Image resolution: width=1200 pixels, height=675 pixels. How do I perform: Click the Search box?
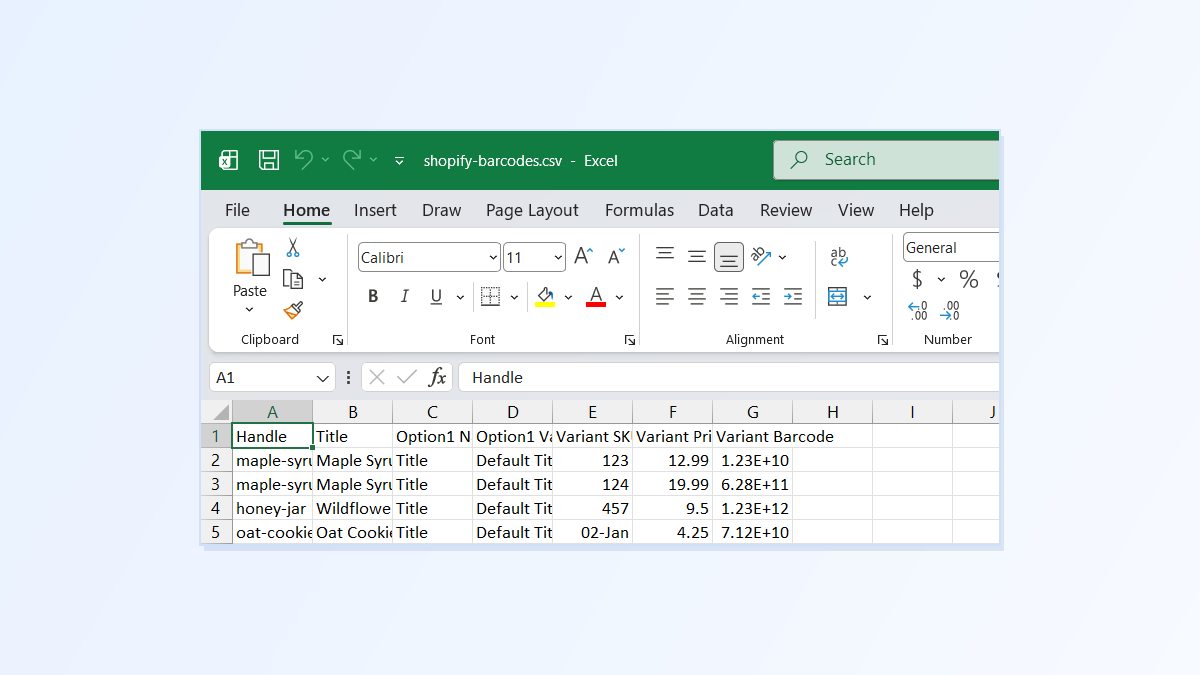[886, 160]
